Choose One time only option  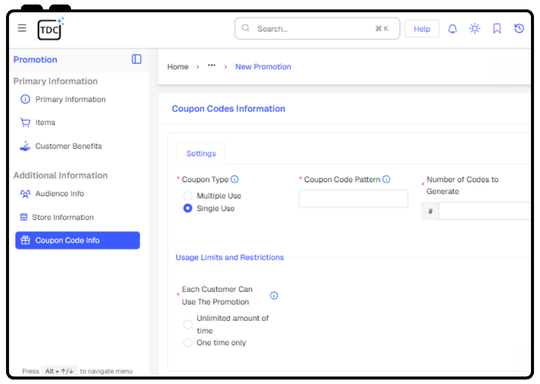click(188, 343)
